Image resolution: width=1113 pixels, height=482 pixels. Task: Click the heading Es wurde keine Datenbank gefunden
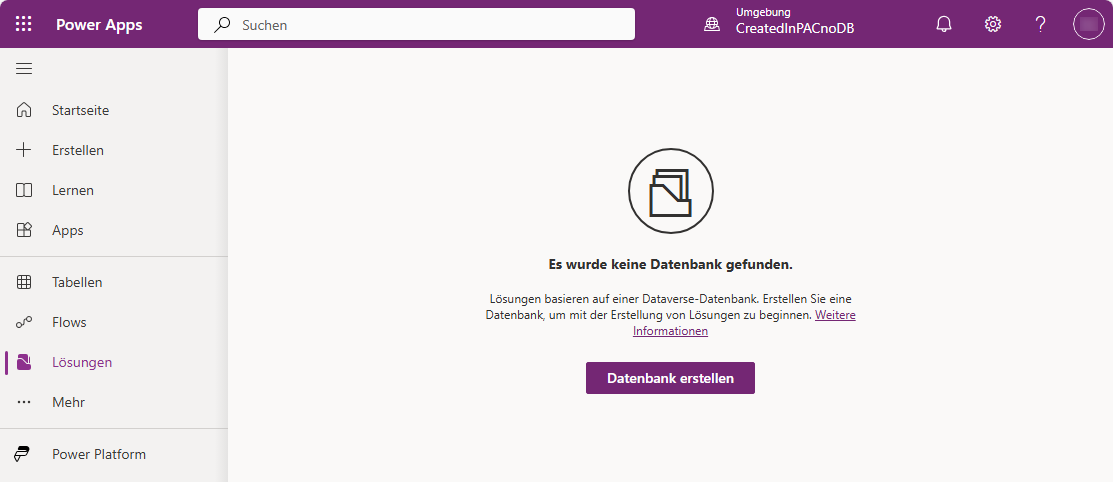pos(671,264)
